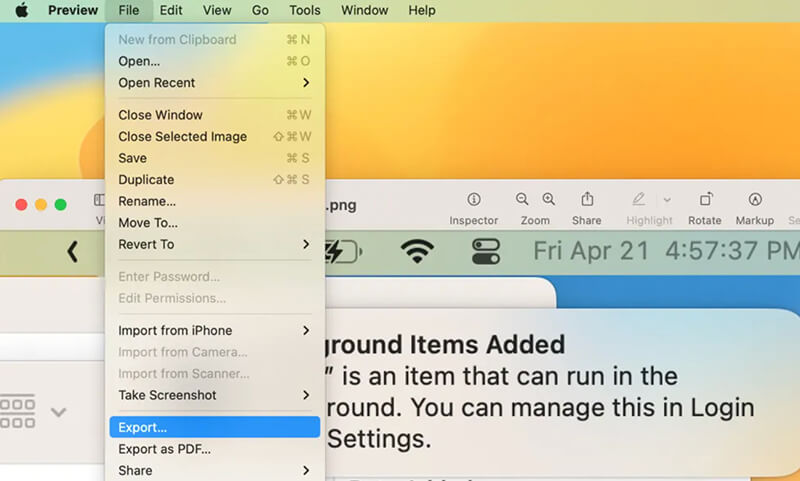Open the Help menu
Screen dimensions: 800x481
(x=421, y=10)
